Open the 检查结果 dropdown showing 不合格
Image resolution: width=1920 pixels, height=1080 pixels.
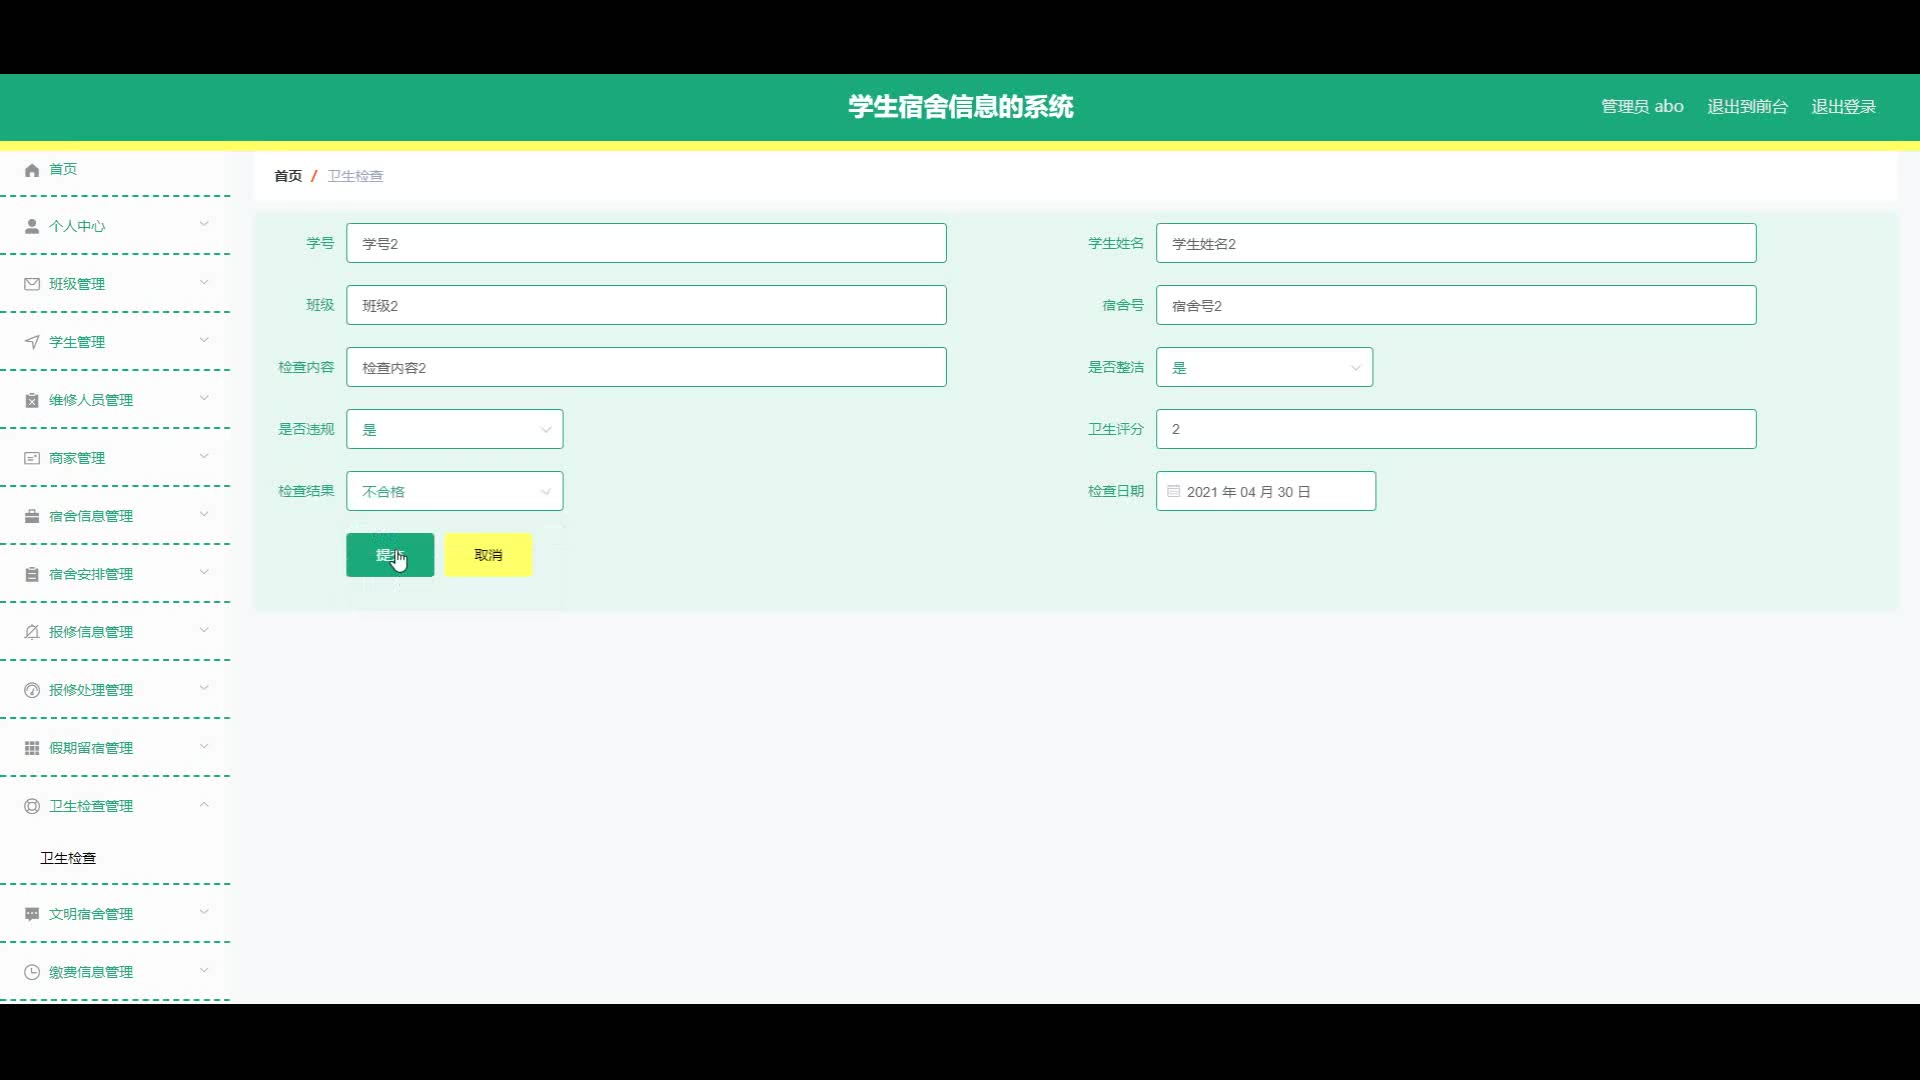point(454,491)
